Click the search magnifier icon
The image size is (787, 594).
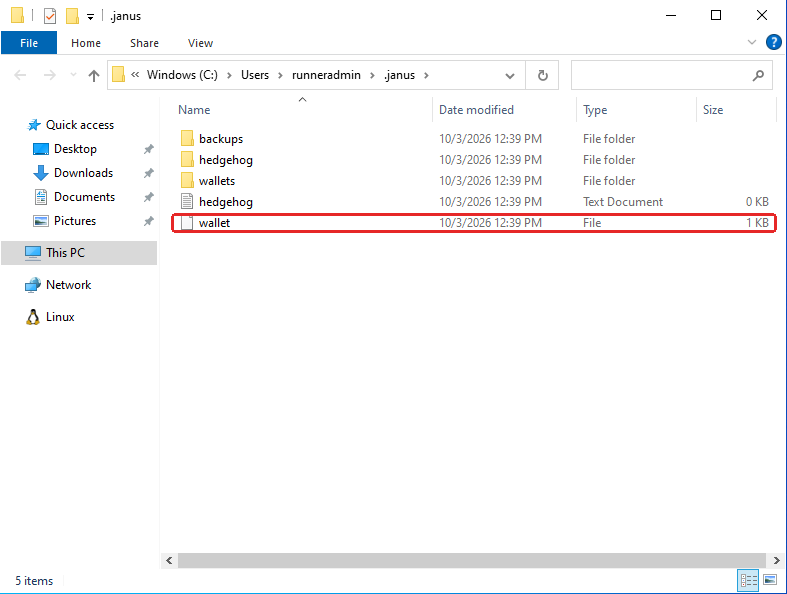758,75
